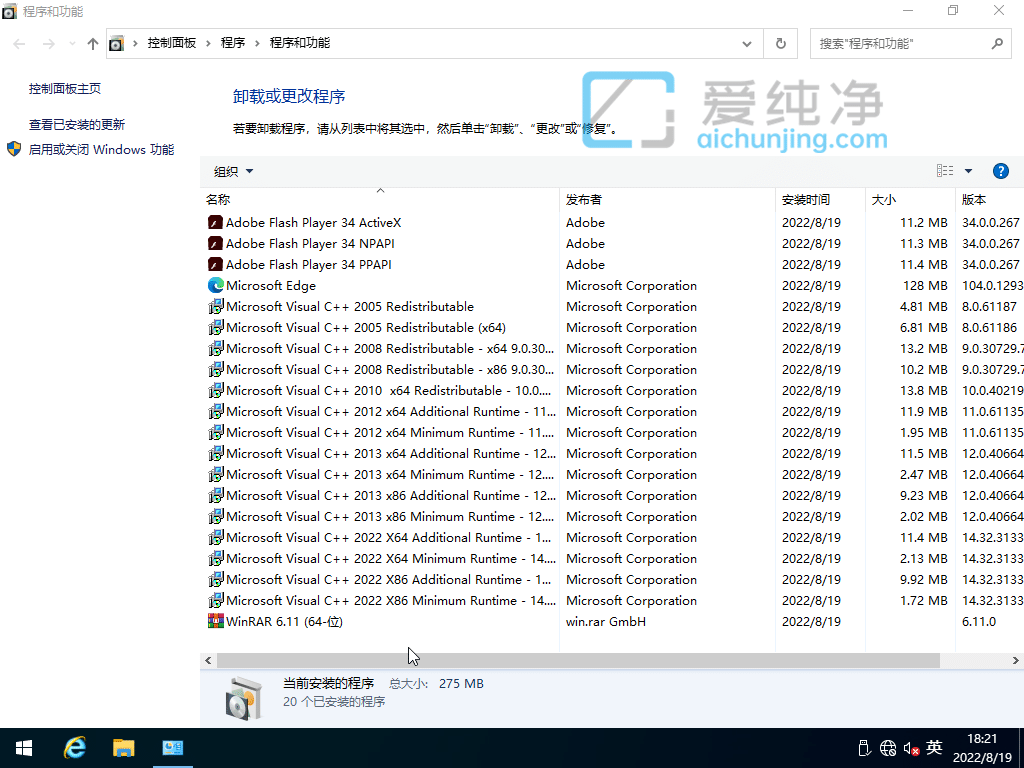Open 查看已安装的更新 link
Image resolution: width=1024 pixels, height=768 pixels.
tap(76, 125)
